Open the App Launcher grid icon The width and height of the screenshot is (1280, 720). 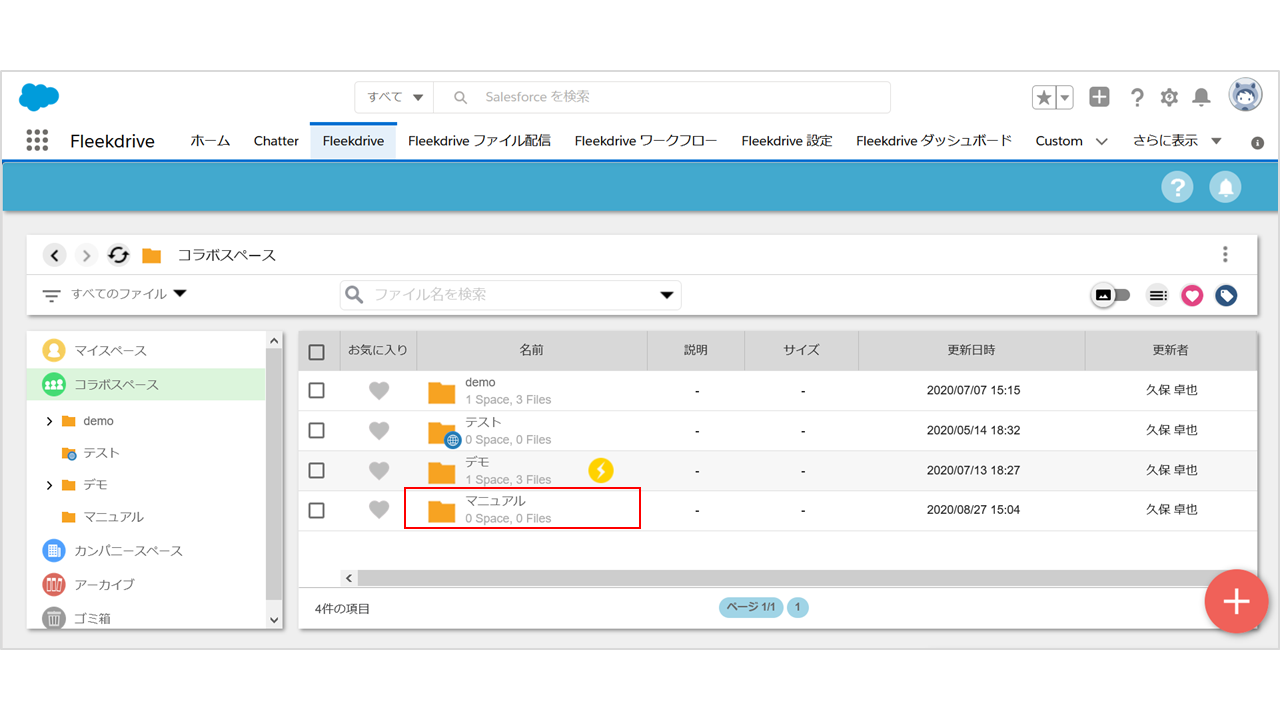37,140
